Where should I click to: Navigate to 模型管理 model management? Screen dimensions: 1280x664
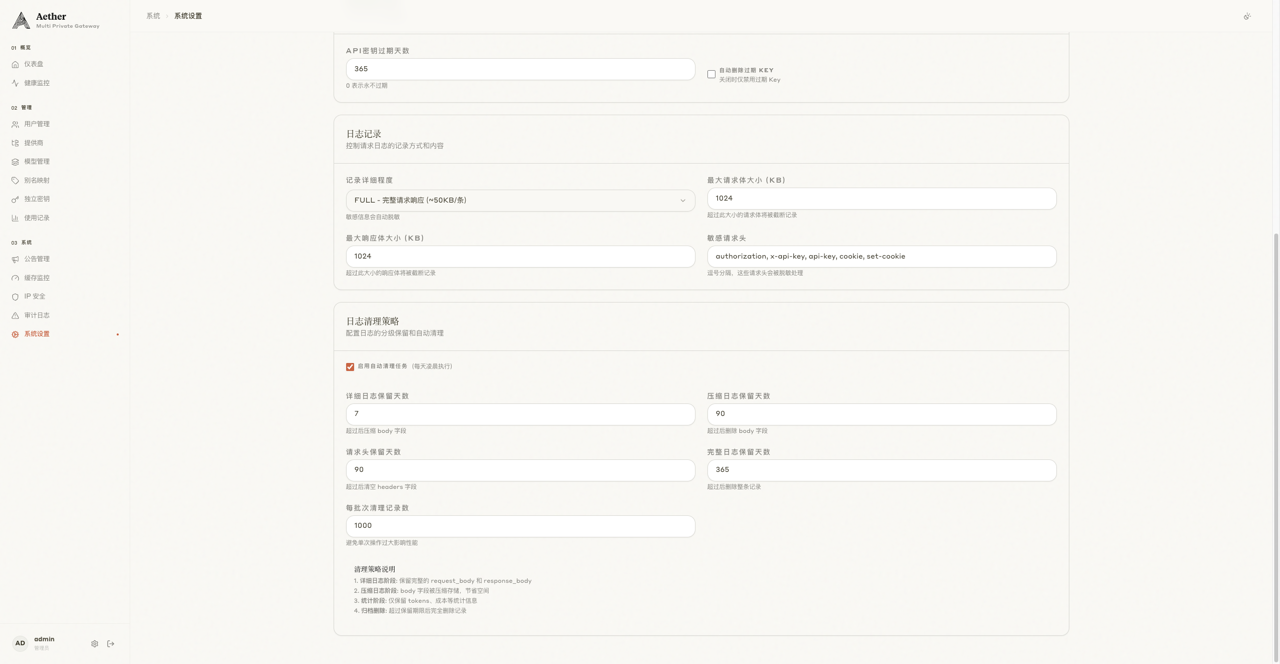pos(36,162)
